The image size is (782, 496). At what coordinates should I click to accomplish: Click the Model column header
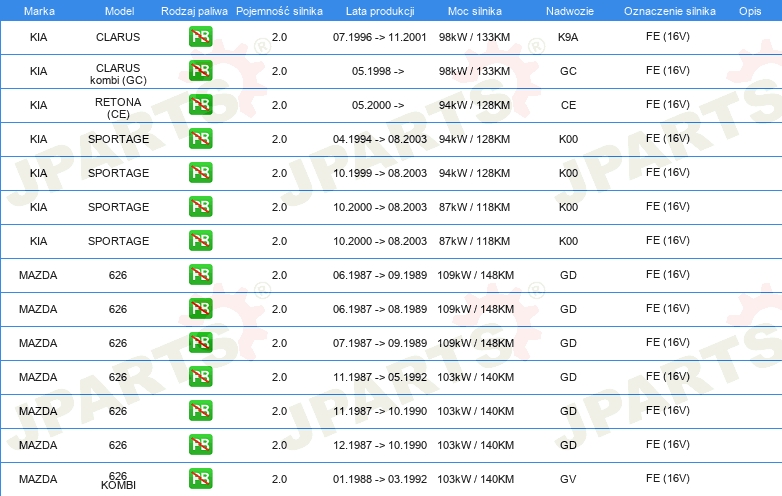[118, 10]
